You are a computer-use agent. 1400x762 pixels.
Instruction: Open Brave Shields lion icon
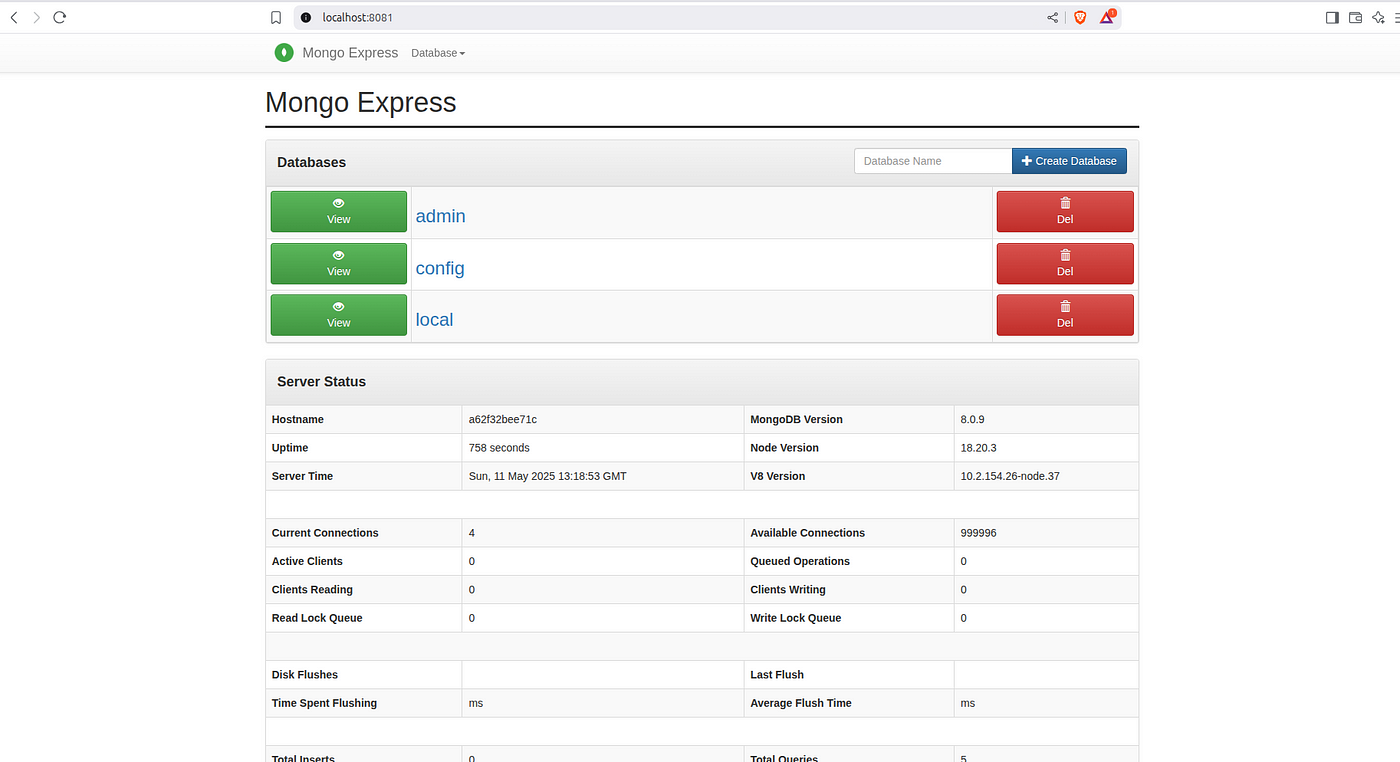(1080, 17)
